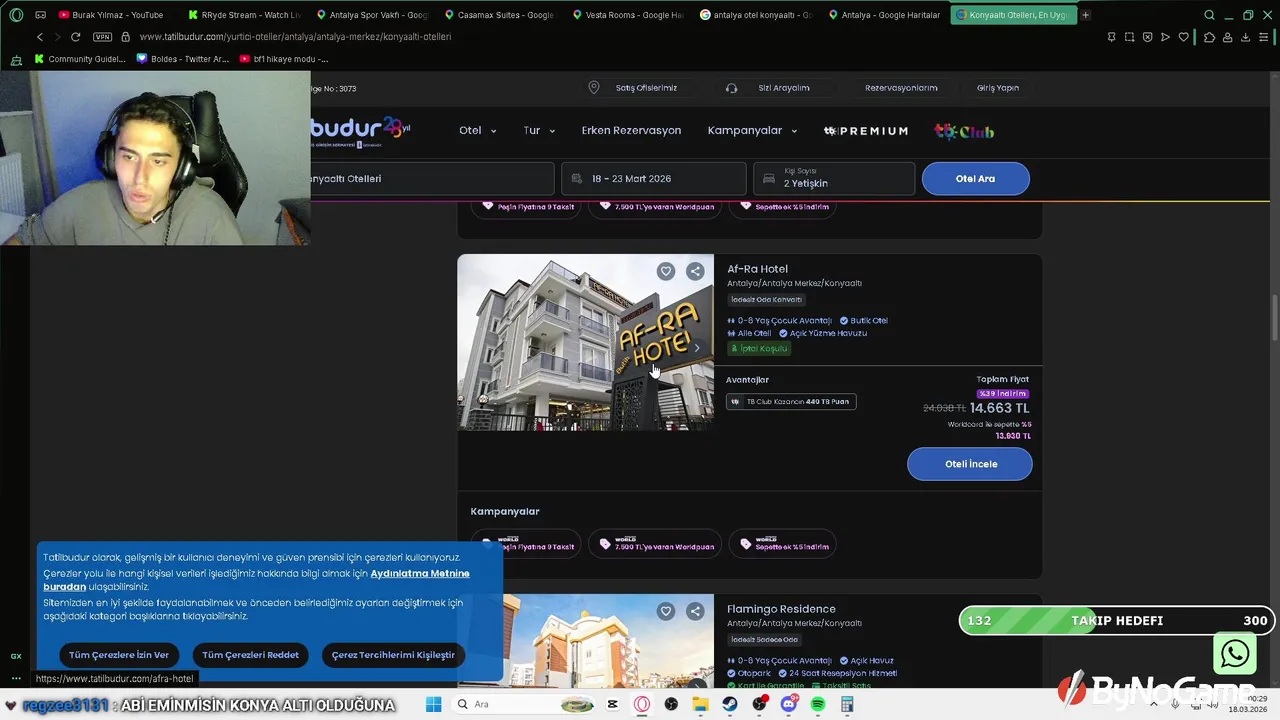Reload the page in browser toolbar
The width and height of the screenshot is (1280, 720).
click(x=75, y=37)
